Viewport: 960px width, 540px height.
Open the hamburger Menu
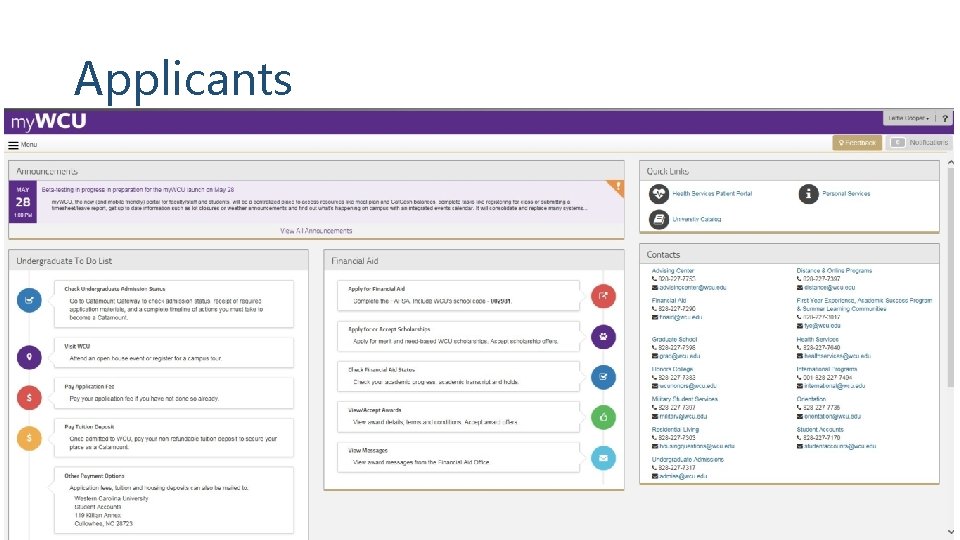point(23,145)
